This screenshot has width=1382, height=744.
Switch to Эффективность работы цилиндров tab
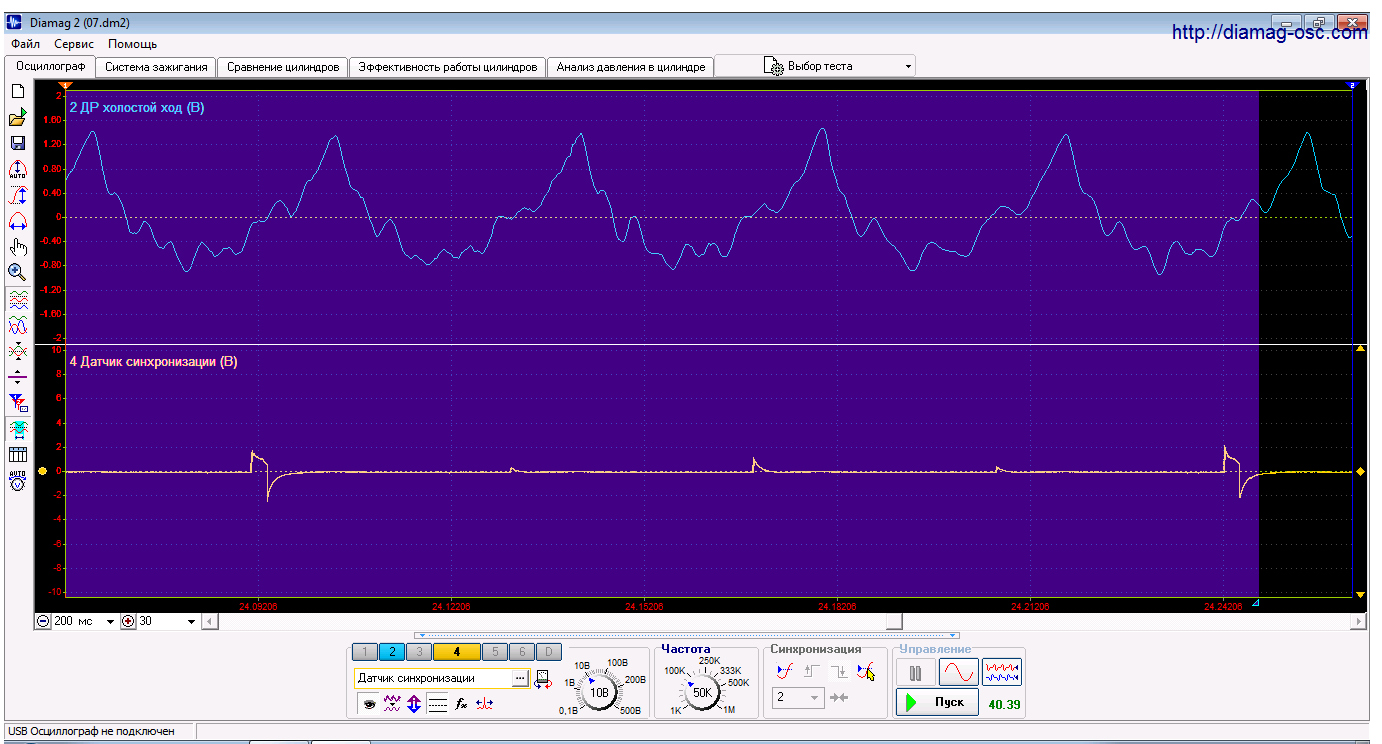click(x=448, y=67)
